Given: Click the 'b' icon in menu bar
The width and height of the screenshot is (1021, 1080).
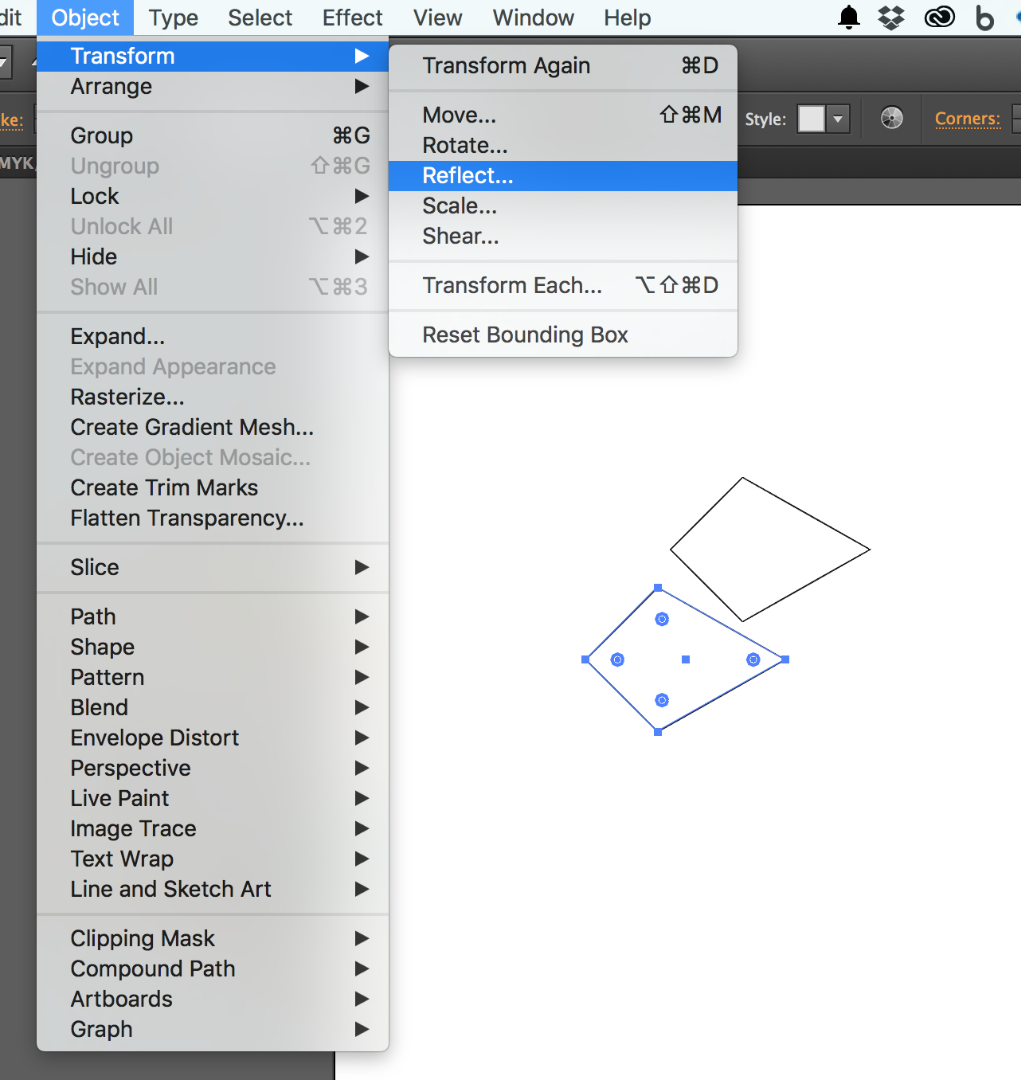Looking at the screenshot, I should (x=985, y=18).
